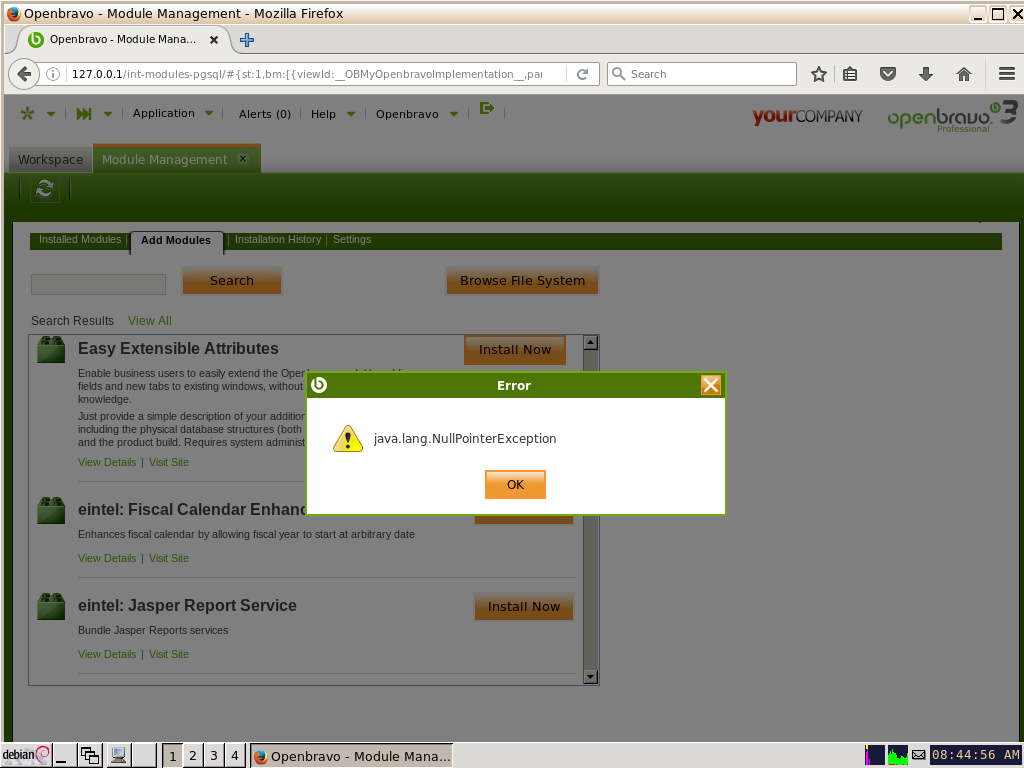The image size is (1024, 768).
Task: Click the Openbravo logo in the Error dialog title
Action: click(319, 385)
